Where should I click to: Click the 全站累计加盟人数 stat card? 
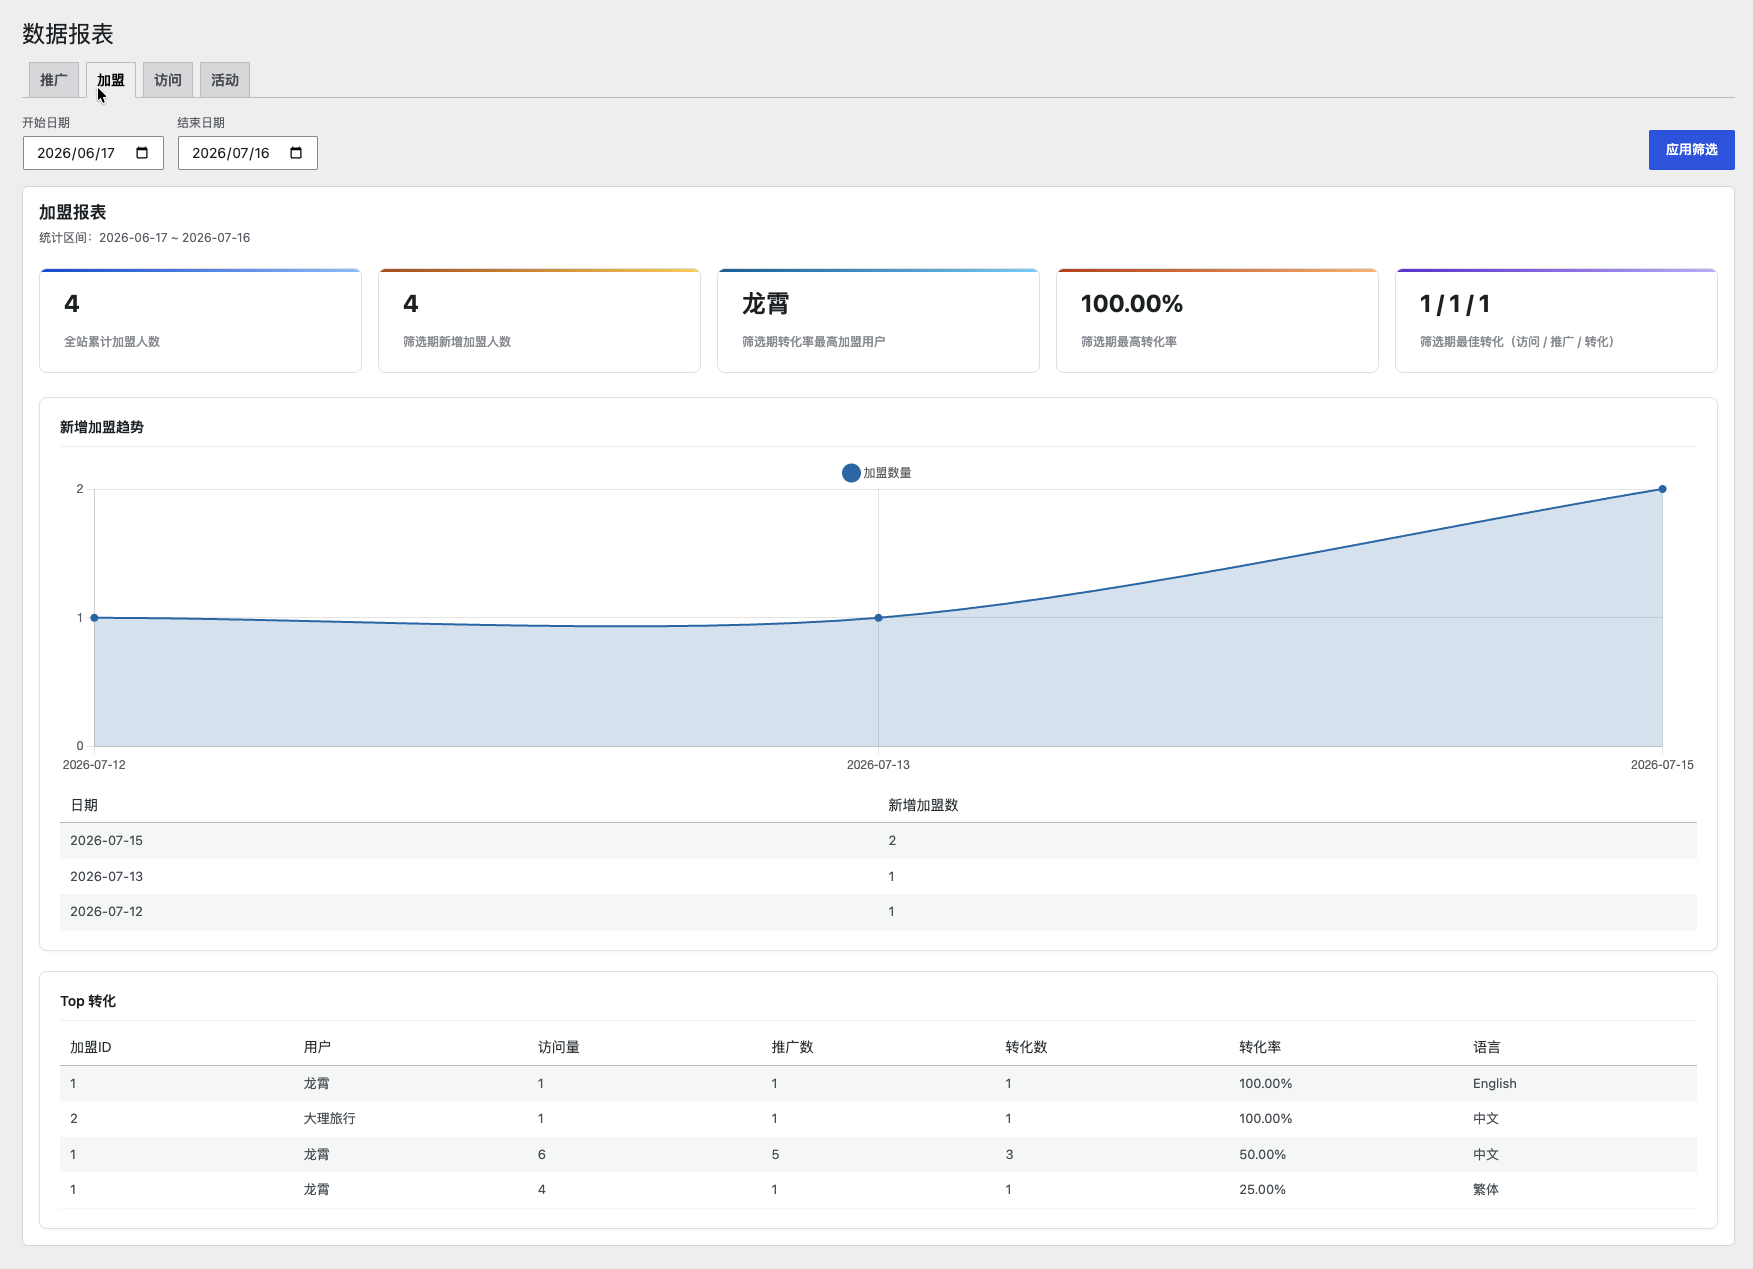pyautogui.click(x=200, y=320)
